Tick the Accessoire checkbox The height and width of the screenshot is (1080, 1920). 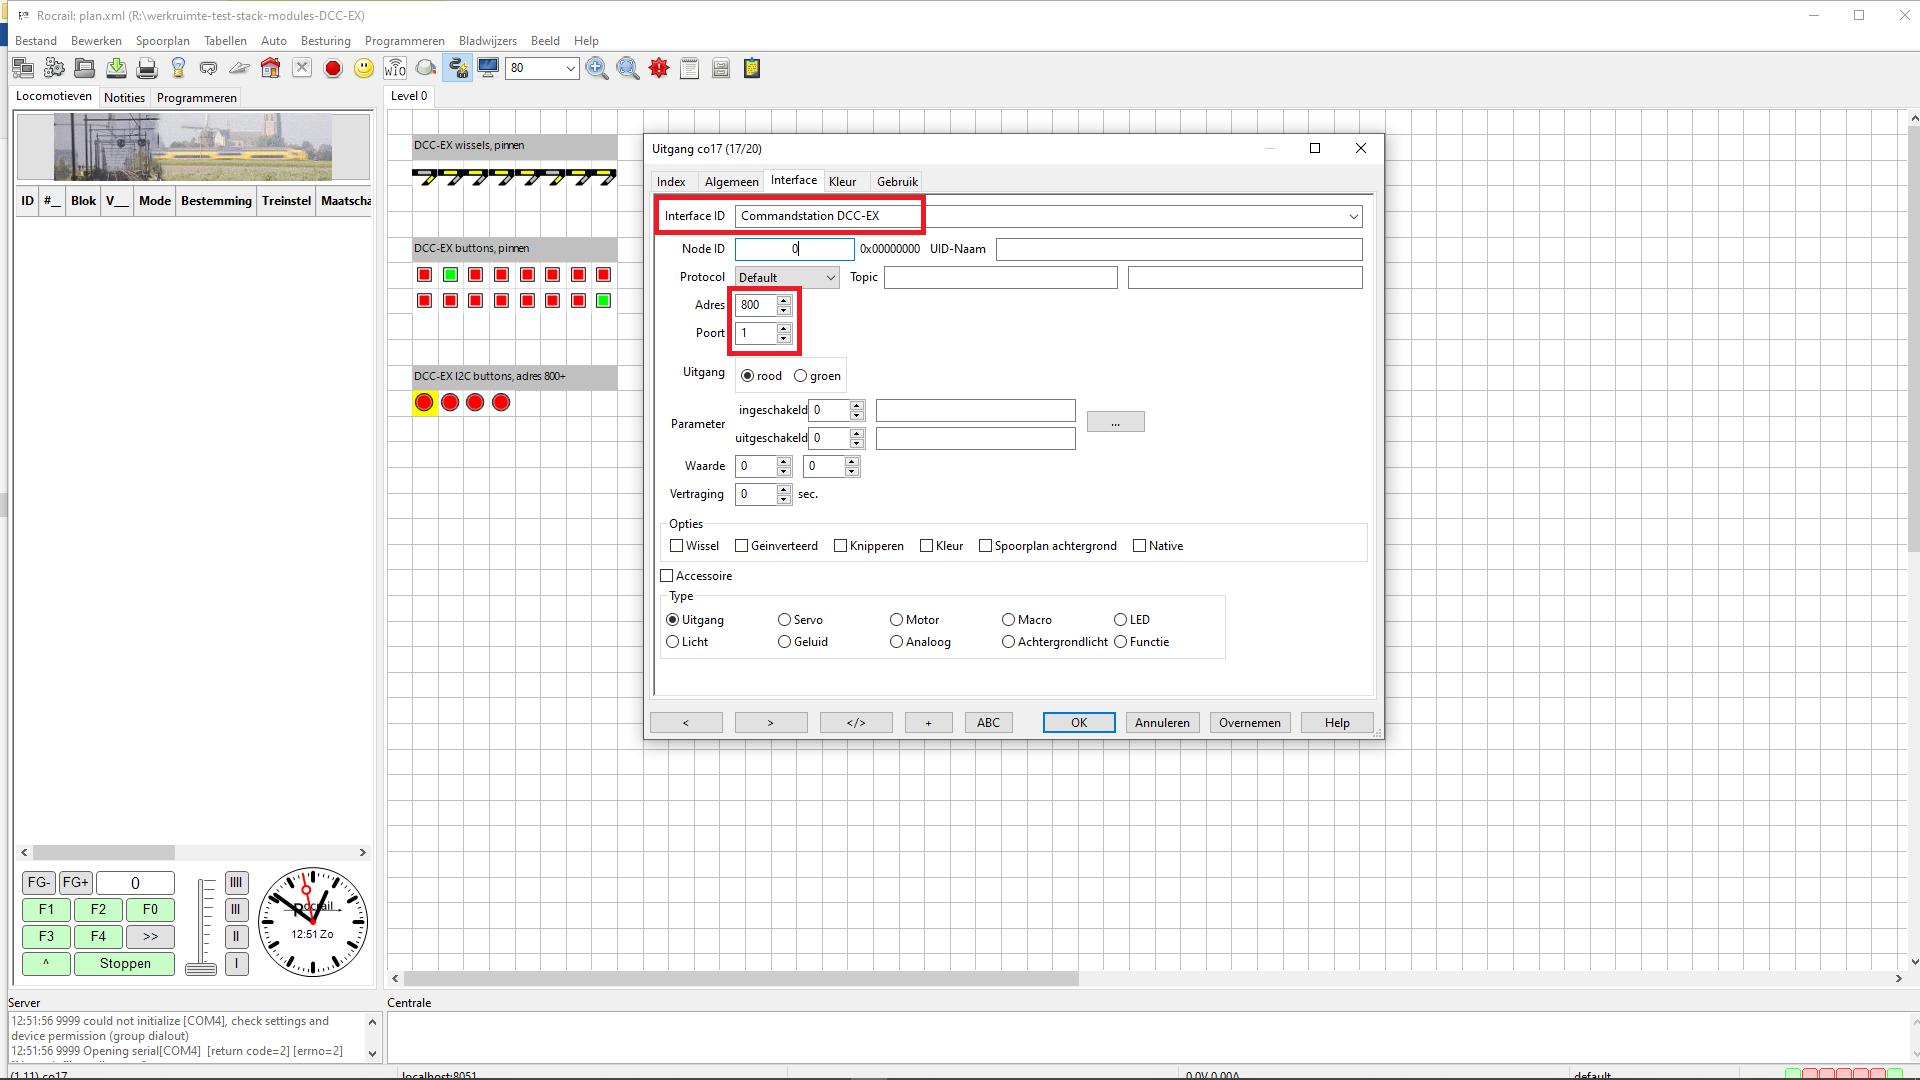pos(667,576)
